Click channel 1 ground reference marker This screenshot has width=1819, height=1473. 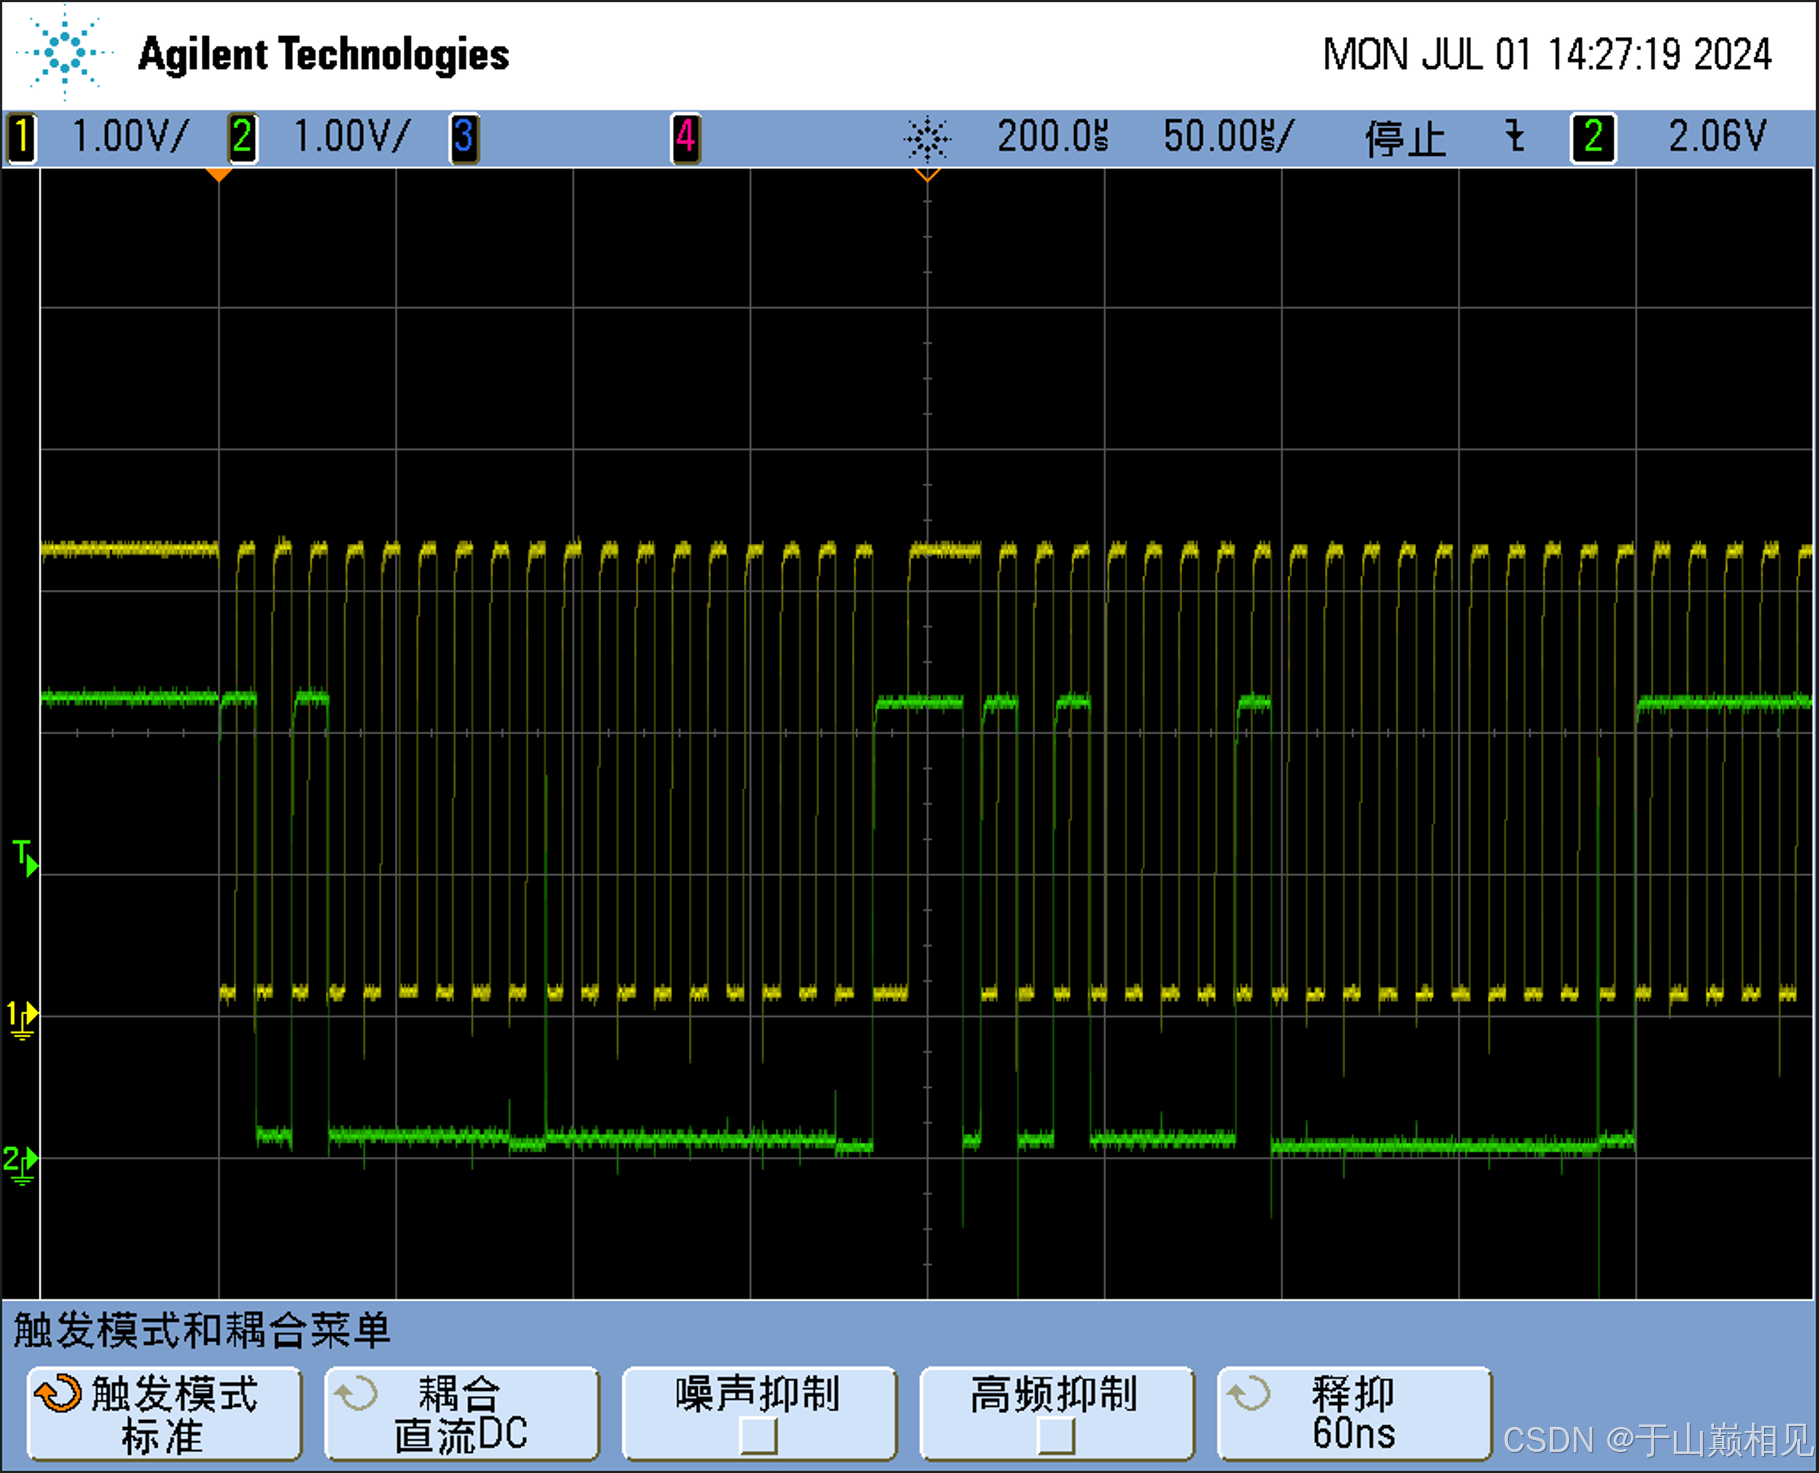coord(23,1020)
